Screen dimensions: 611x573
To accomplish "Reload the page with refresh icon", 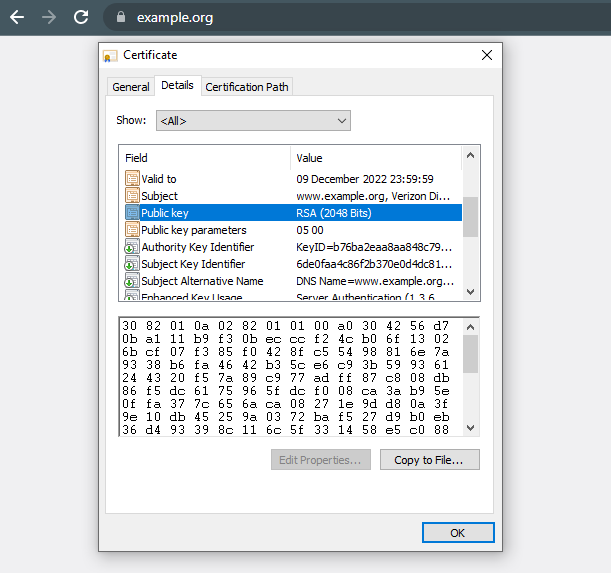I will point(81,17).
